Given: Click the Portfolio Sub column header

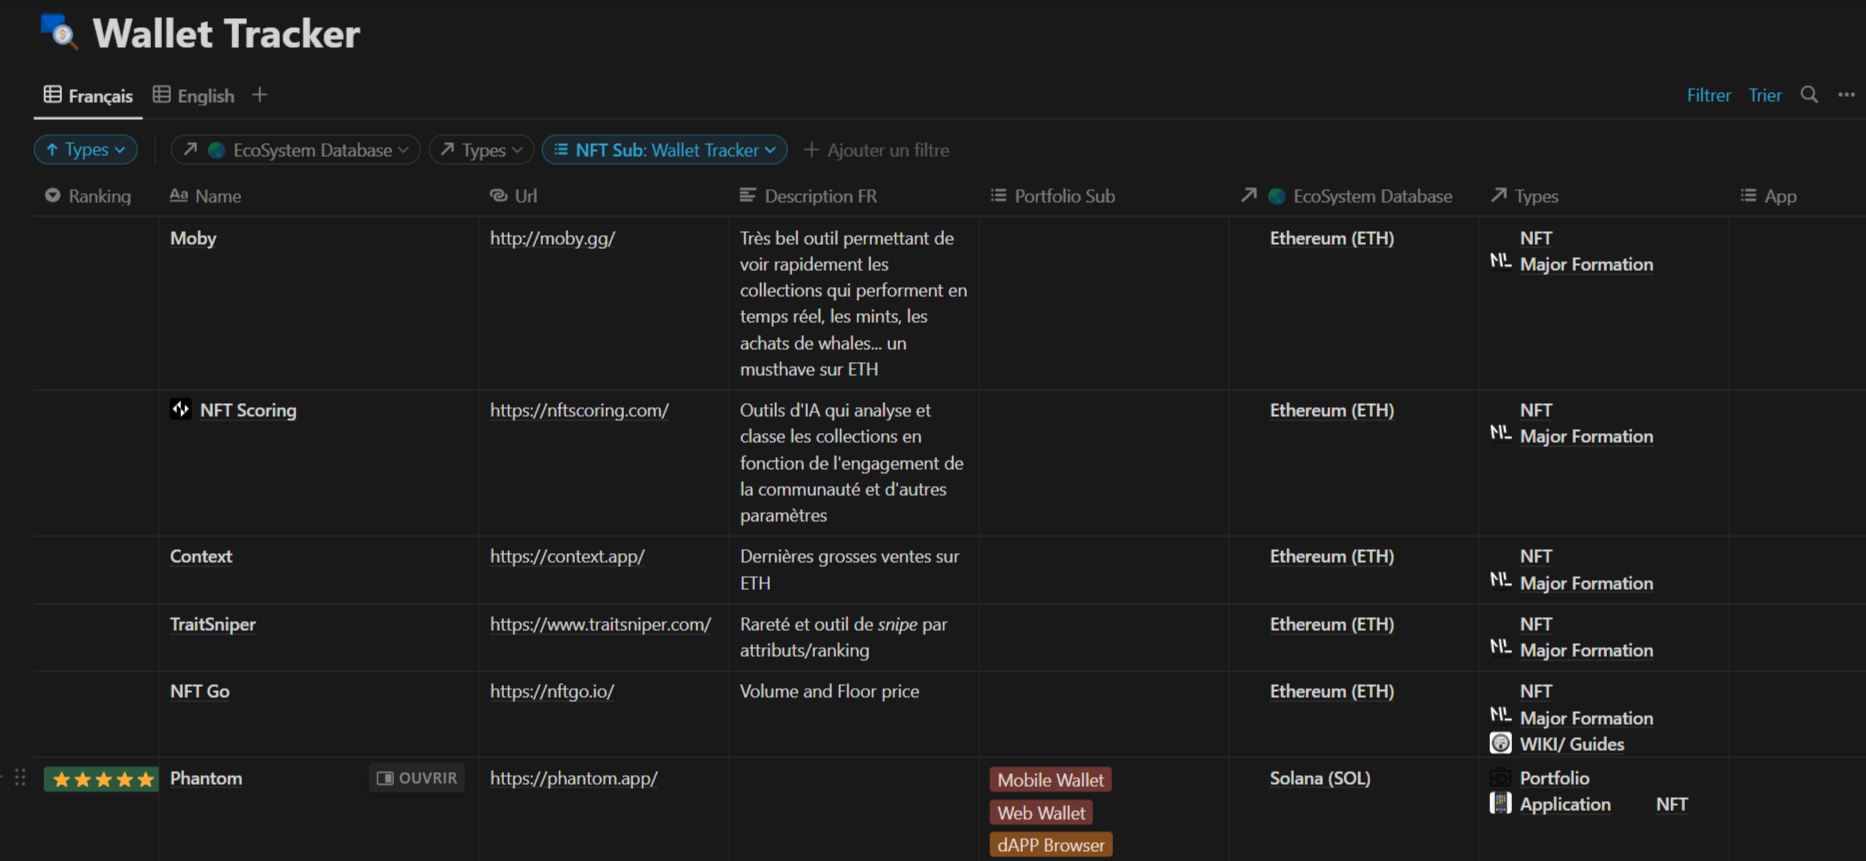Looking at the screenshot, I should coord(1052,196).
